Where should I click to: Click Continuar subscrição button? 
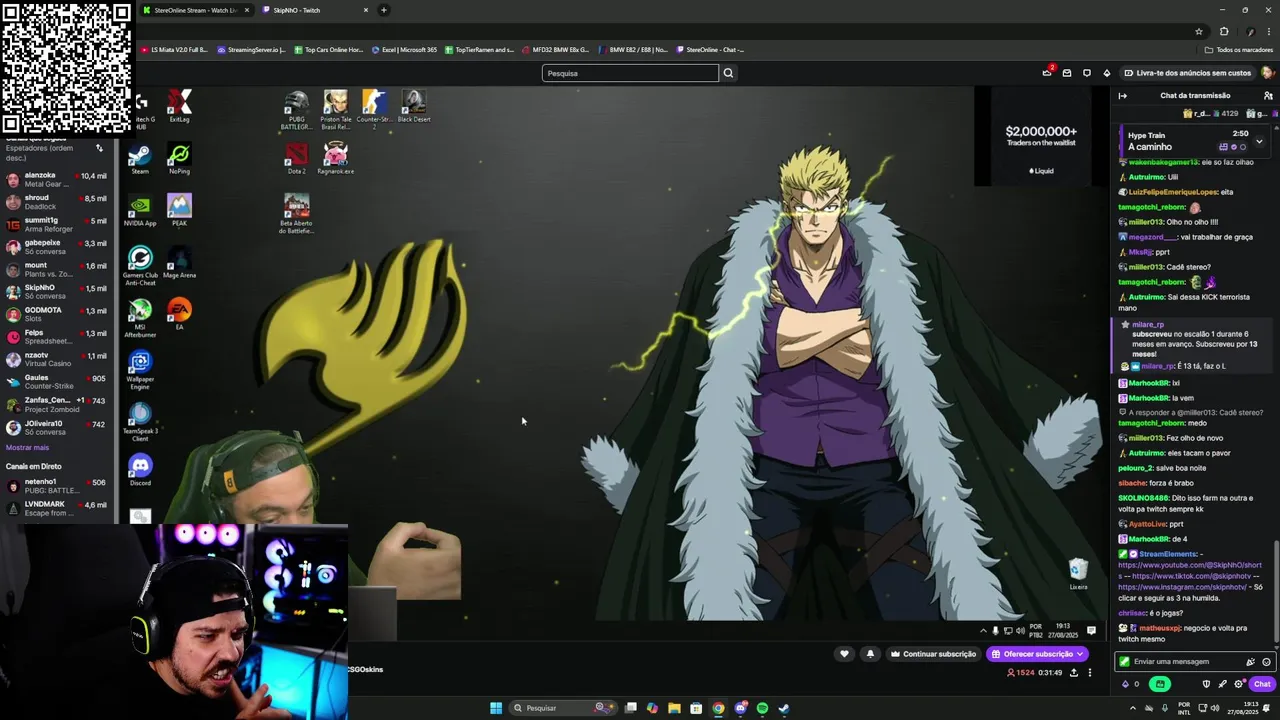[x=933, y=654]
